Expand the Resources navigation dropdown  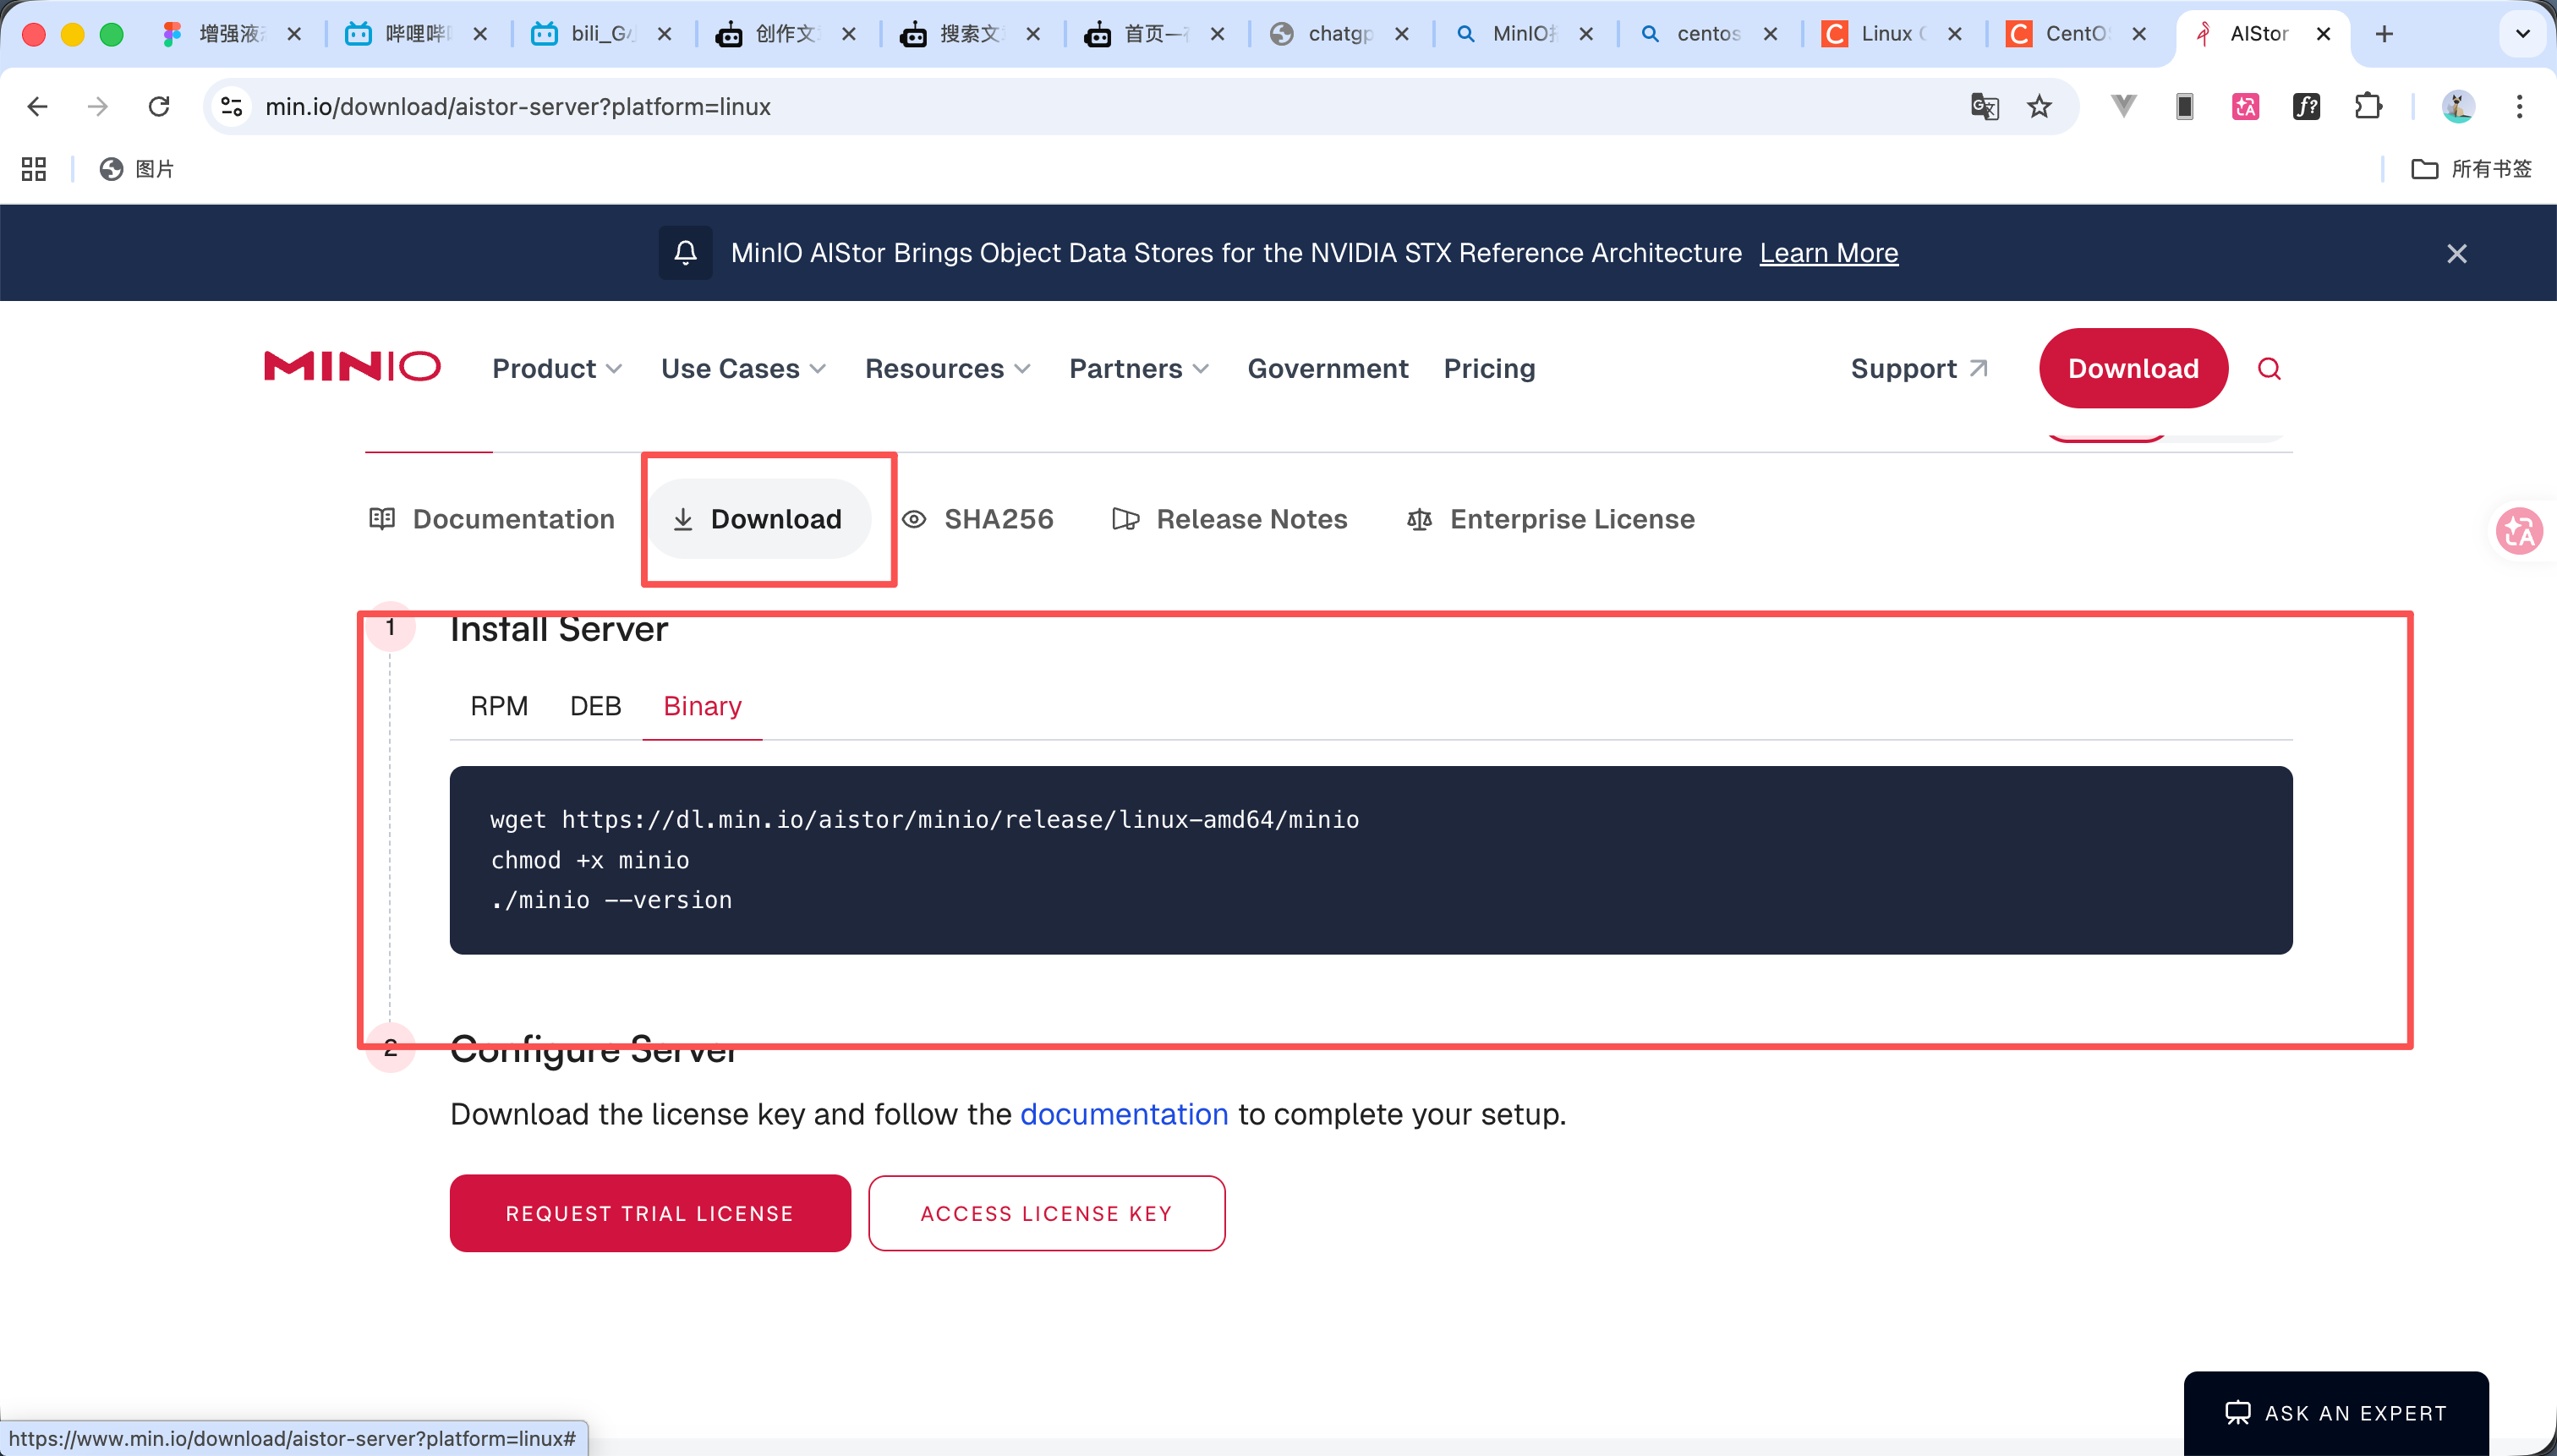(947, 369)
